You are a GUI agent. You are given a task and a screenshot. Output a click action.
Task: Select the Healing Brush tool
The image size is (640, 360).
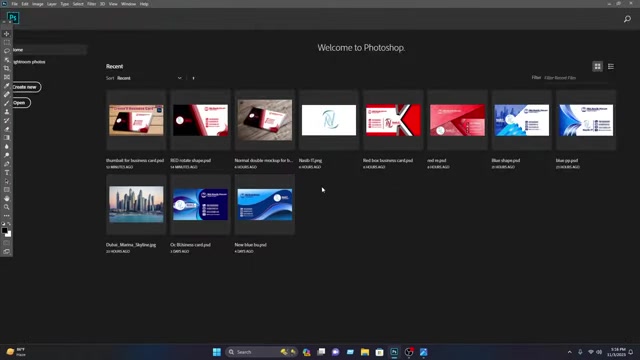[x=7, y=94]
